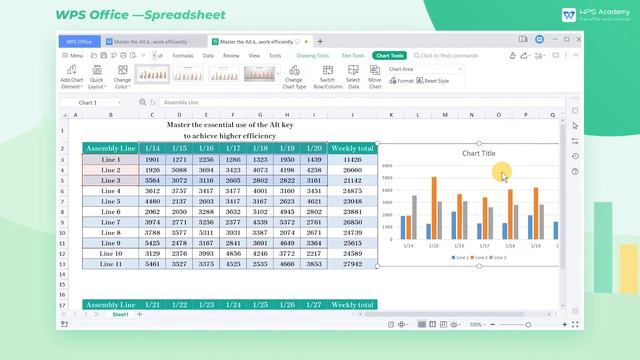Click the Reset Style button
The width and height of the screenshot is (640, 360).
click(433, 81)
